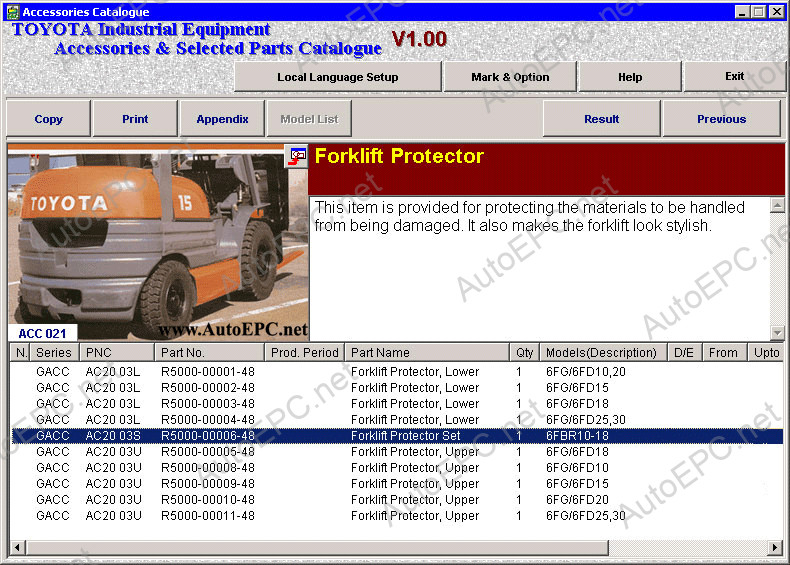The height and width of the screenshot is (565, 790).
Task: Select part row R5000-00001-48
Action: (x=208, y=372)
